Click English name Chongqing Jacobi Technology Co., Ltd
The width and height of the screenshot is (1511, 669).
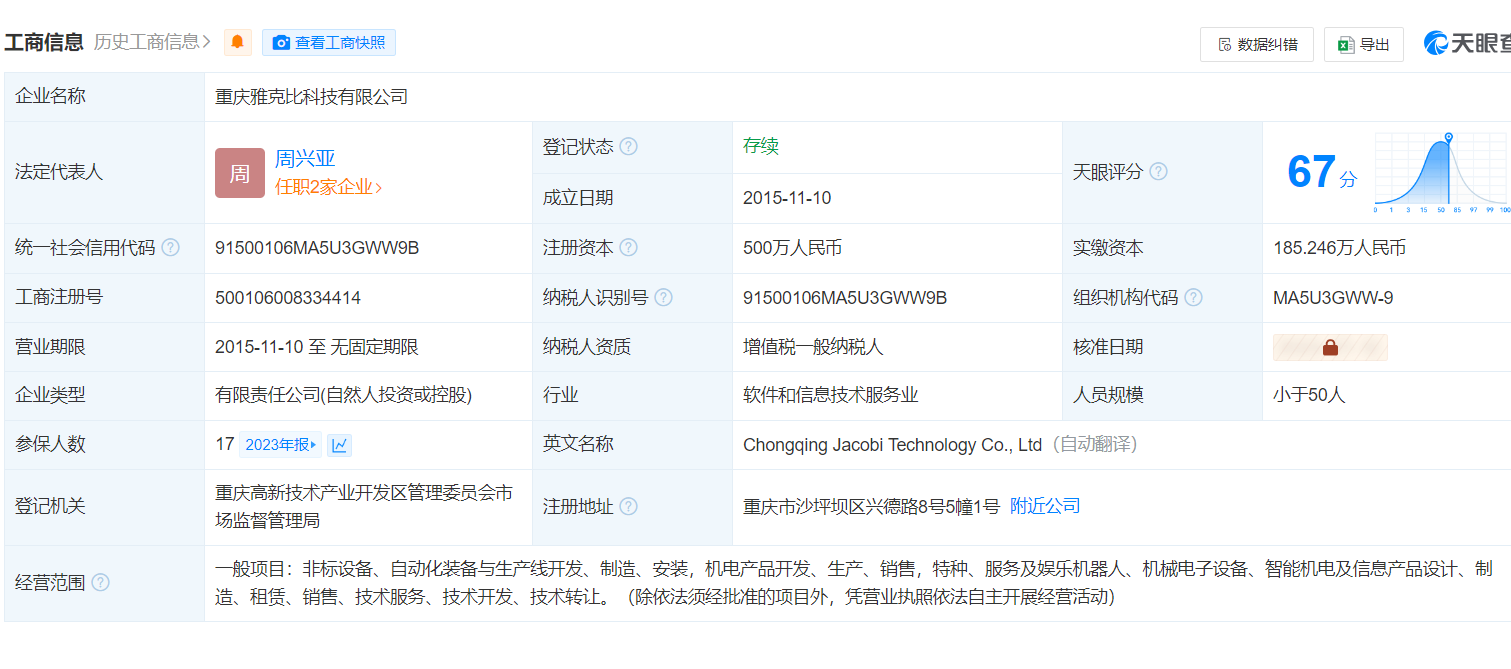click(893, 445)
